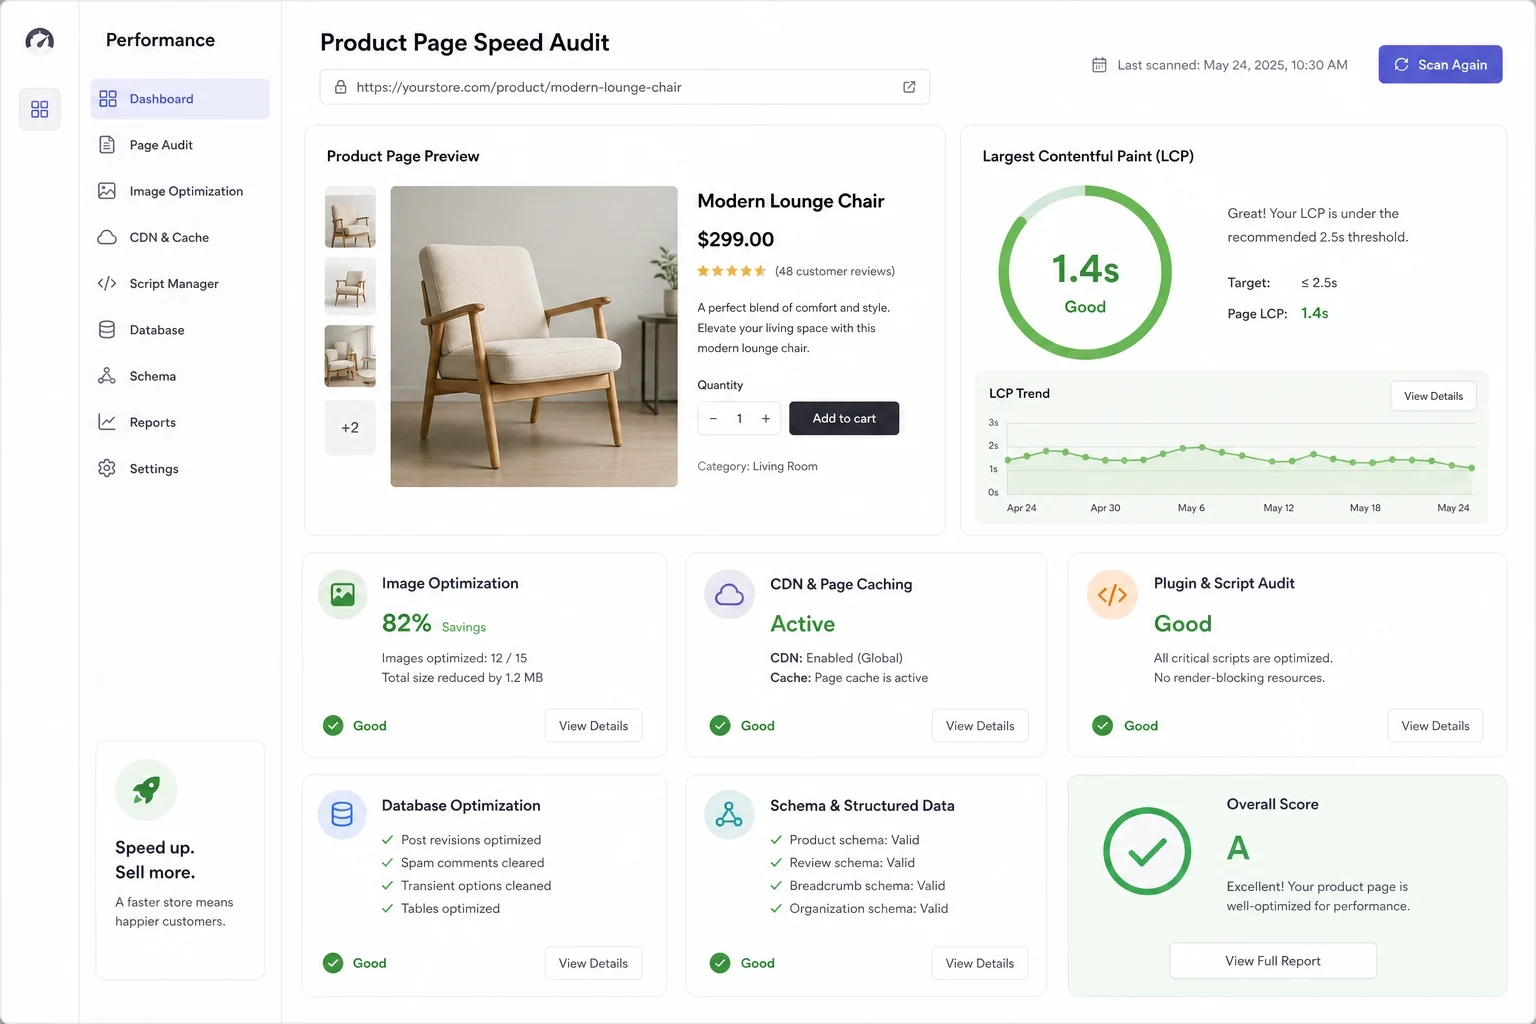This screenshot has width=1536, height=1024.
Task: Click the orange code icon on Plugin & Script Audit
Action: click(1112, 595)
